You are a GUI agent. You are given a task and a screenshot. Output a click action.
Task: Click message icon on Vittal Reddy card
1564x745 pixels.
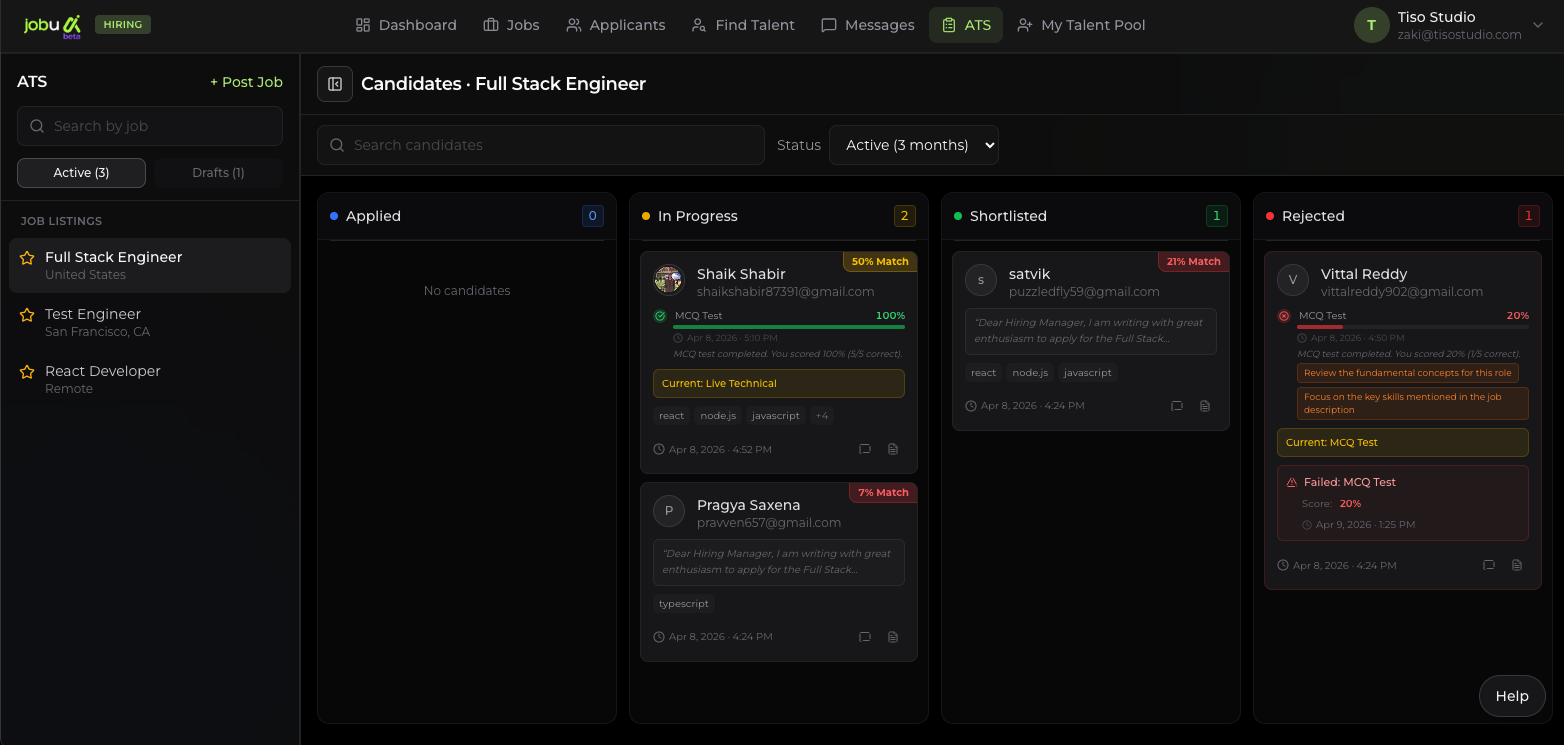point(1489,565)
